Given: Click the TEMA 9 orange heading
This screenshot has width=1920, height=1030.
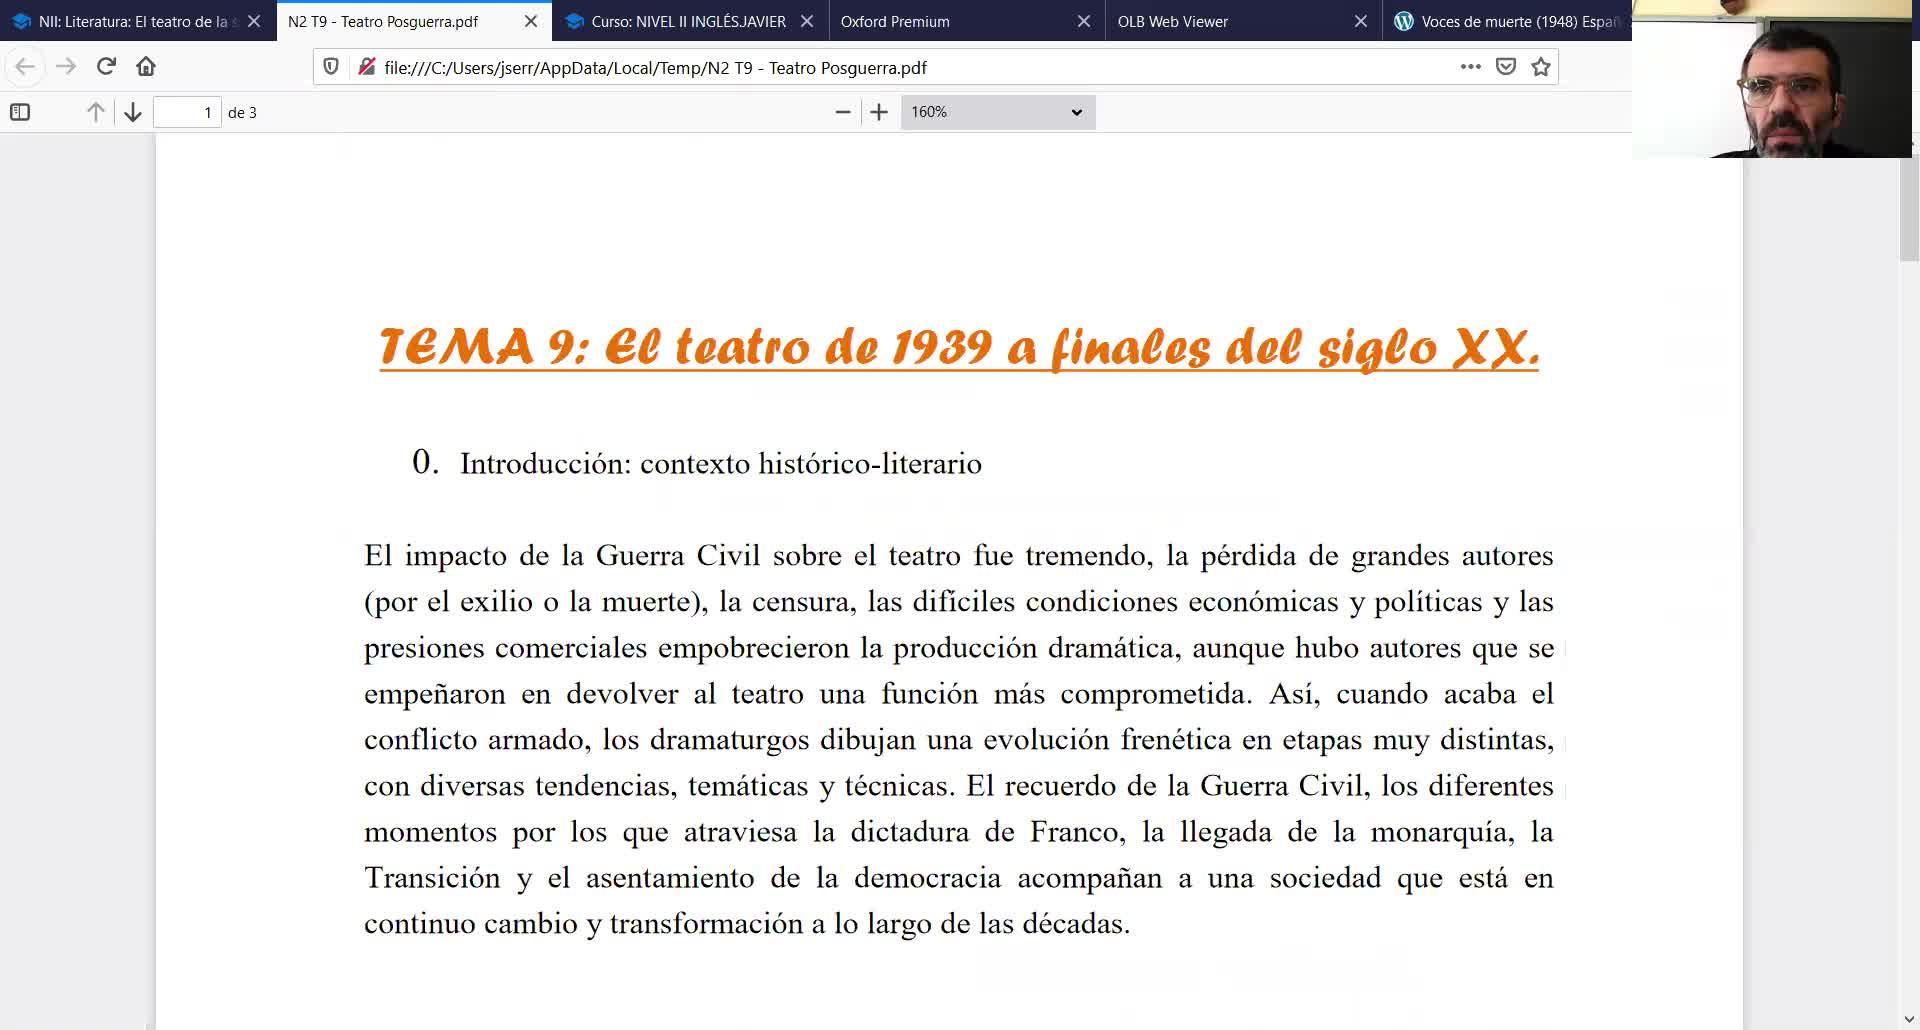Looking at the screenshot, I should pos(959,348).
